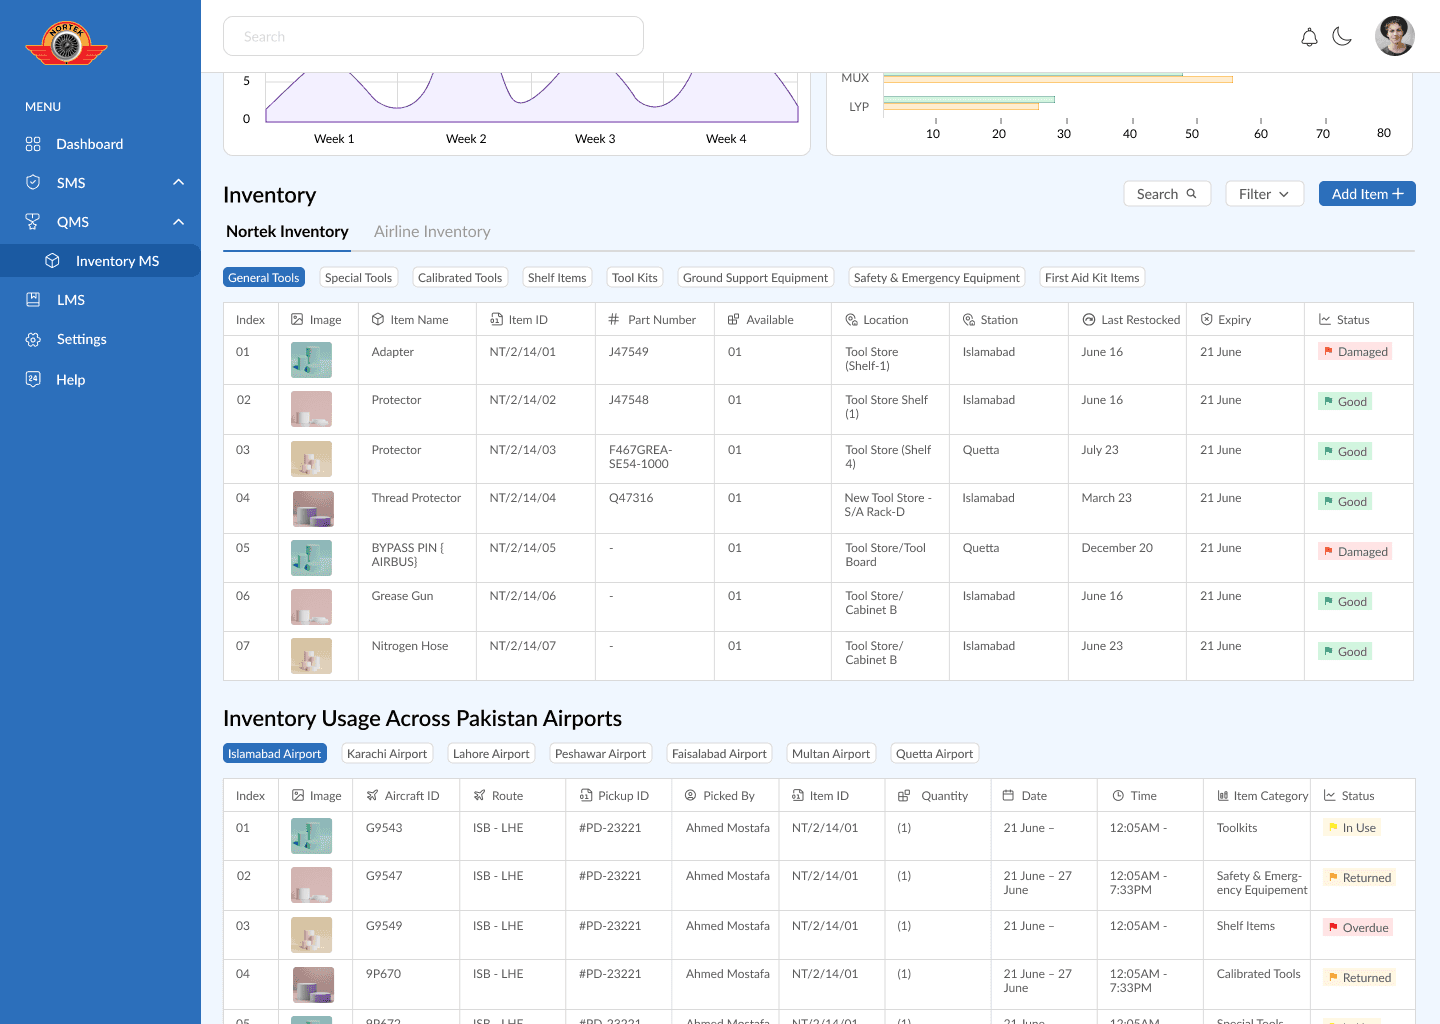Click the Add Item button

tap(1367, 194)
